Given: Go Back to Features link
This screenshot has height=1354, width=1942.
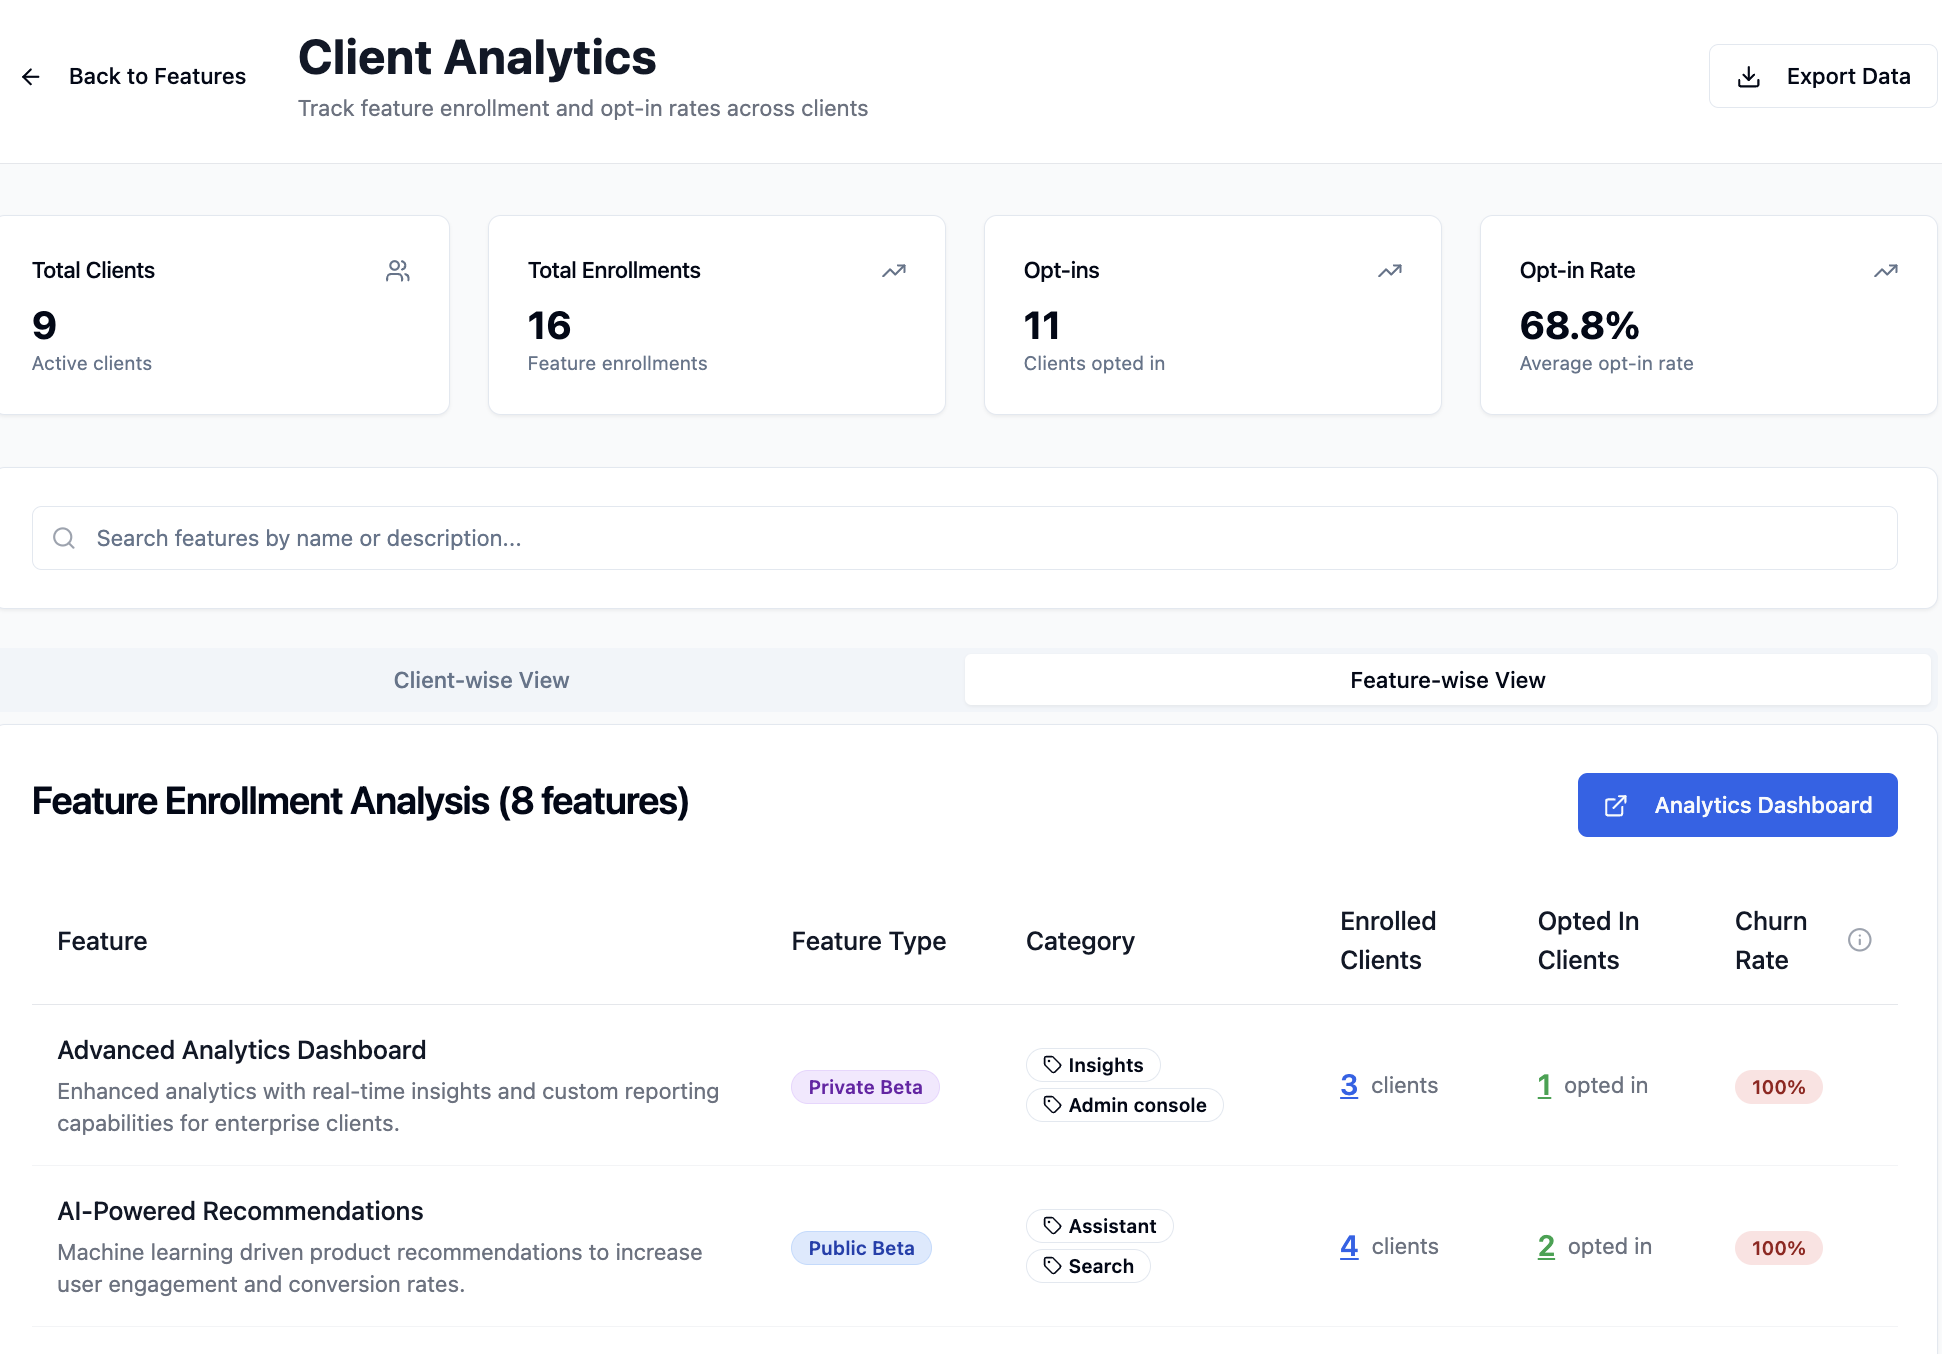Looking at the screenshot, I should click(x=157, y=77).
